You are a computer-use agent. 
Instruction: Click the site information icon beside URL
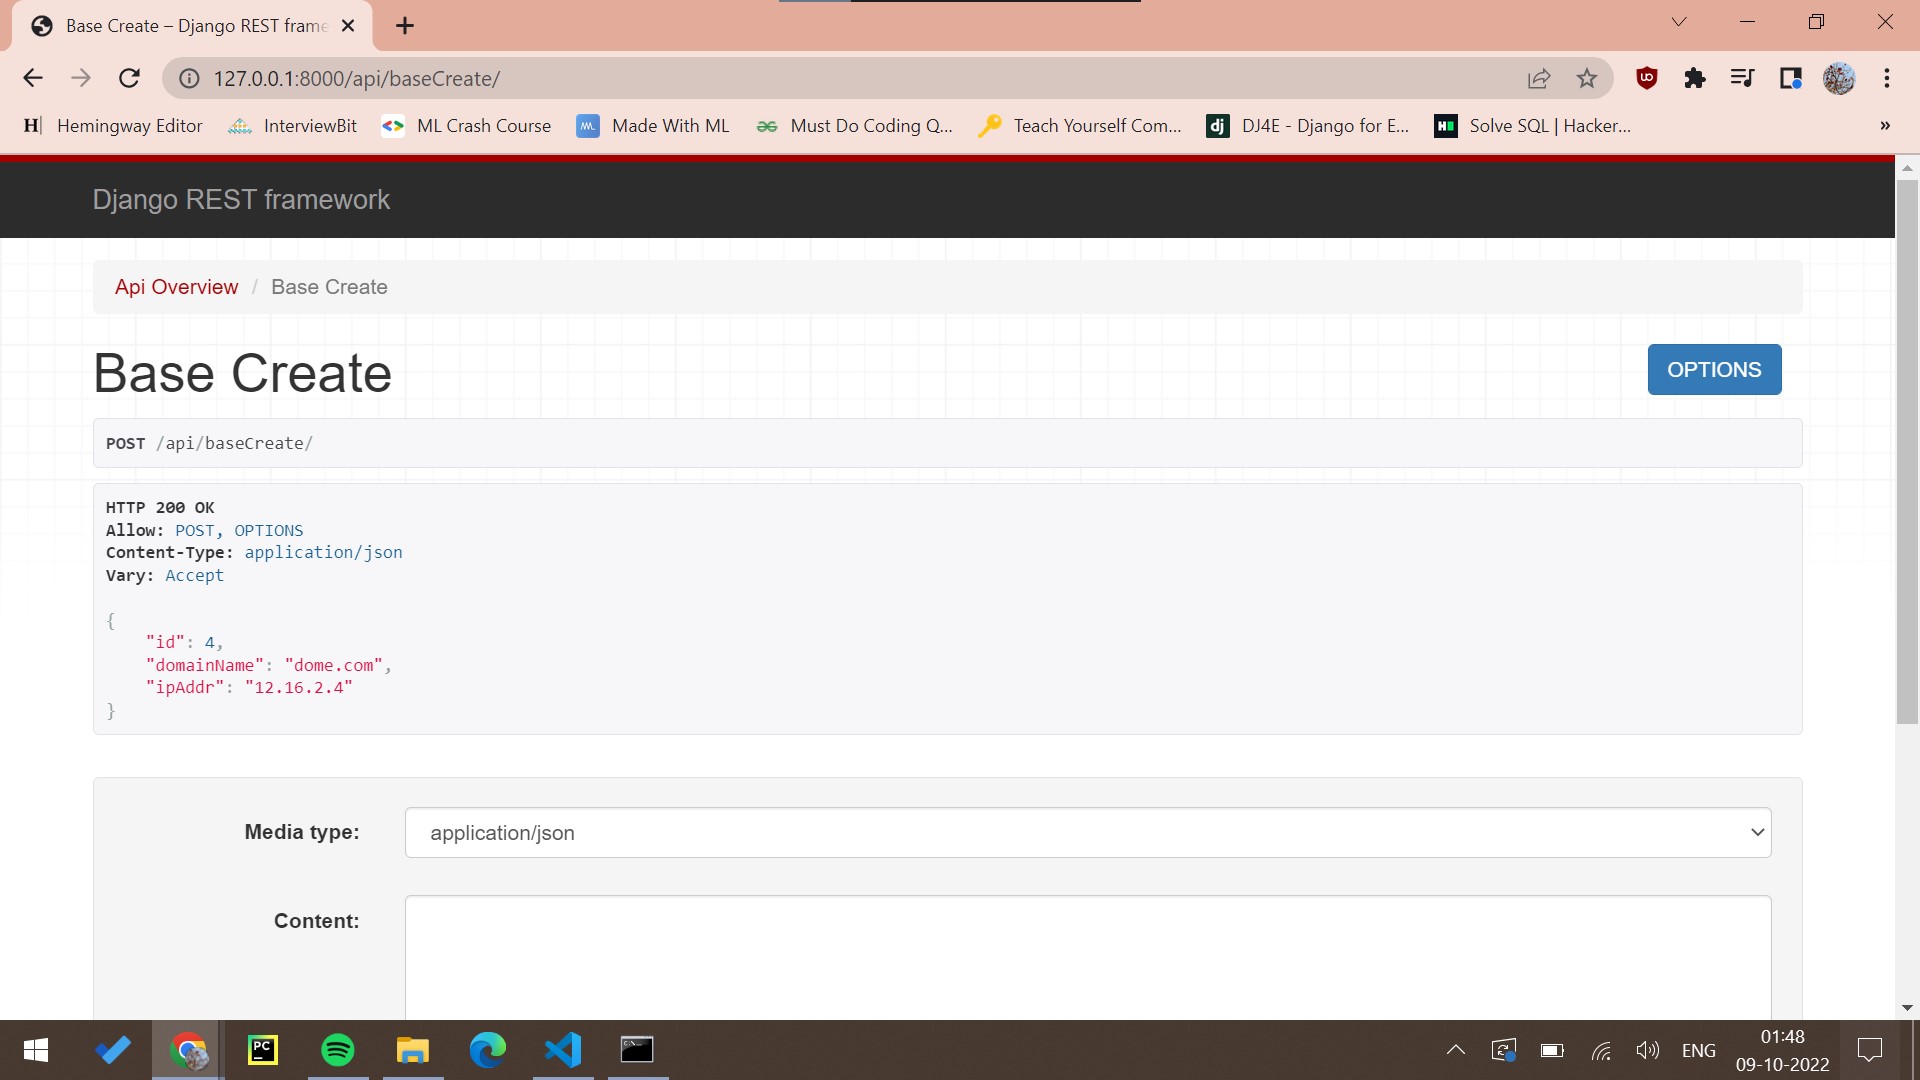[189, 78]
